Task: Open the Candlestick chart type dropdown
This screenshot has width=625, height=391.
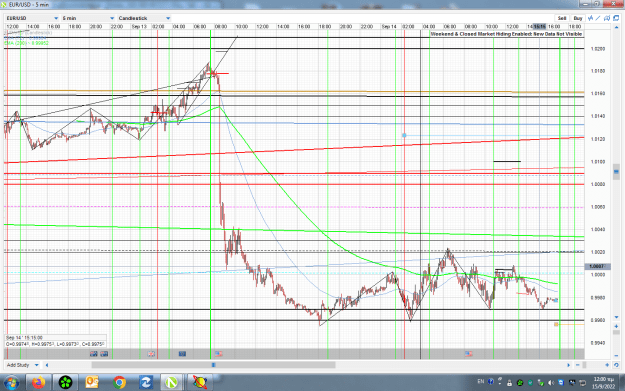Action: pyautogui.click(x=144, y=18)
